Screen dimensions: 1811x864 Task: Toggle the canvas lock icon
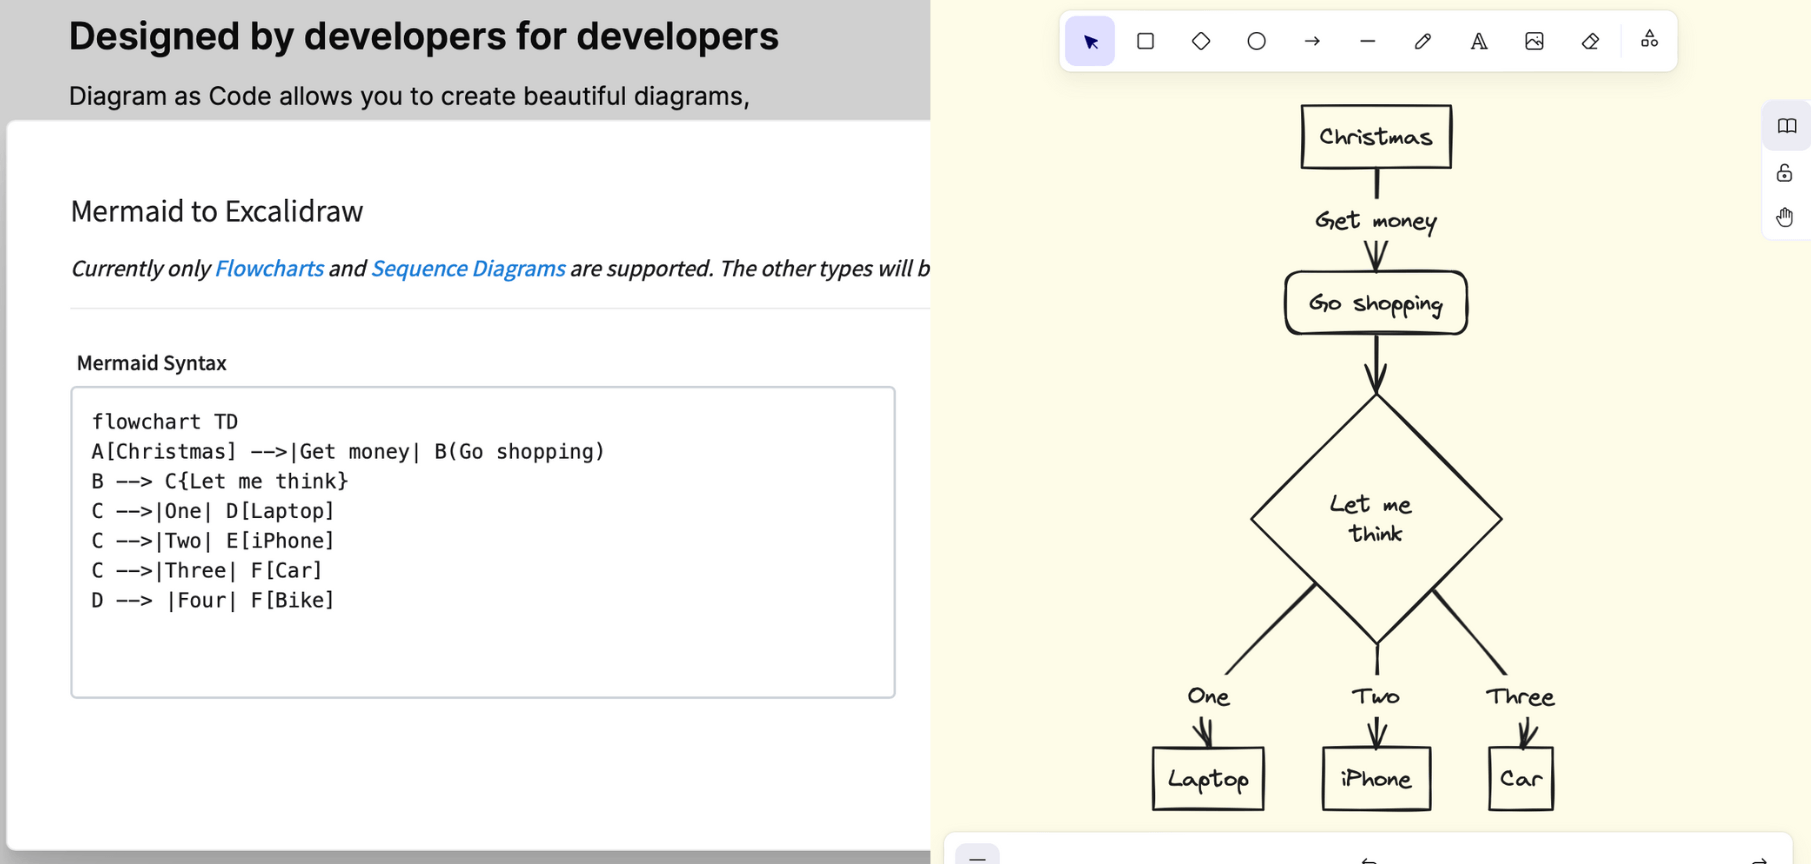pyautogui.click(x=1784, y=173)
